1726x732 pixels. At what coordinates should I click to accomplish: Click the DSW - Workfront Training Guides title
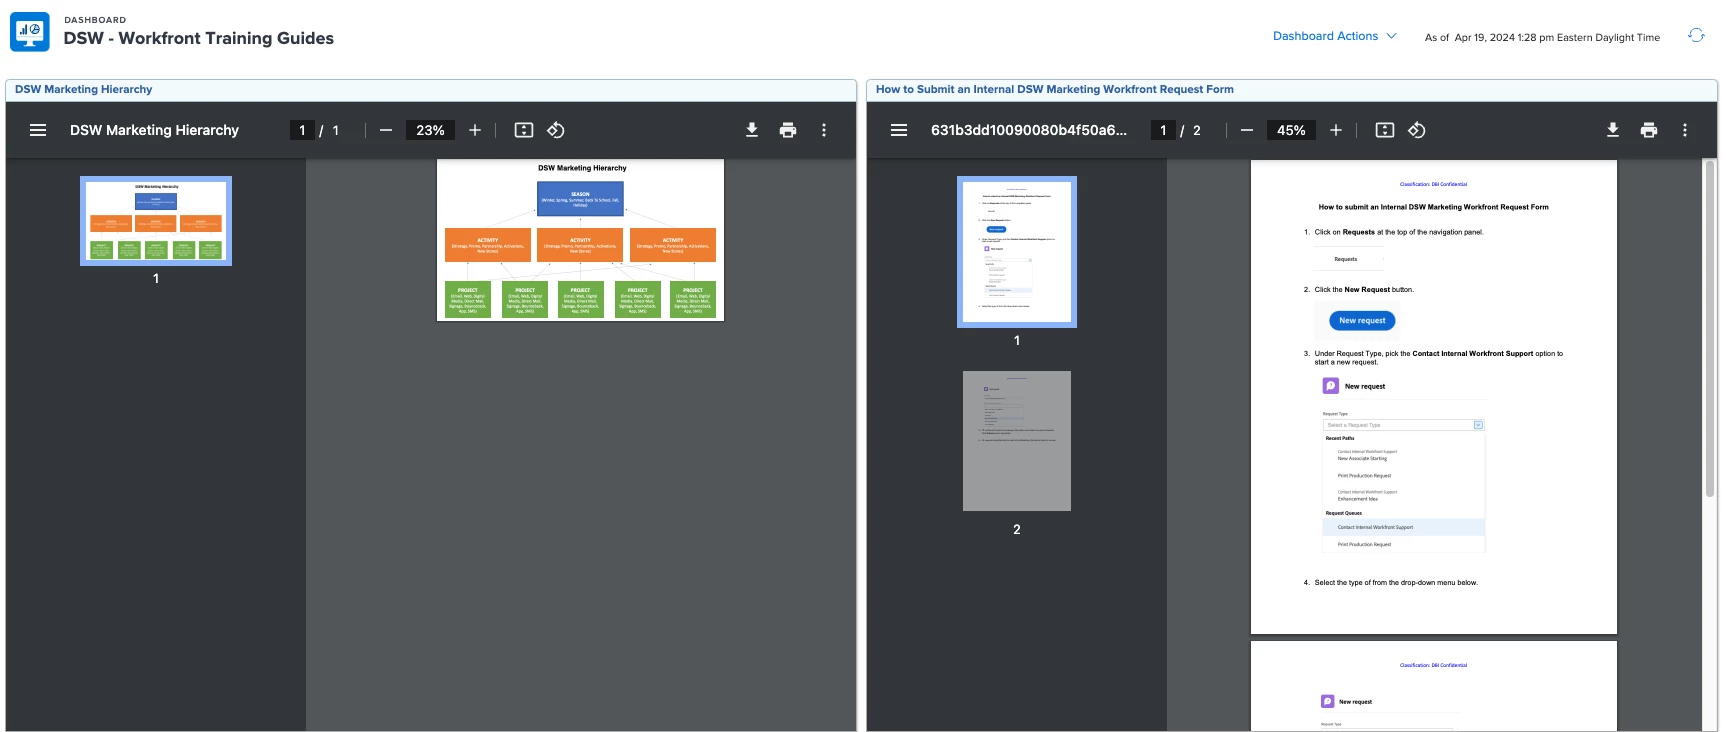tap(199, 38)
